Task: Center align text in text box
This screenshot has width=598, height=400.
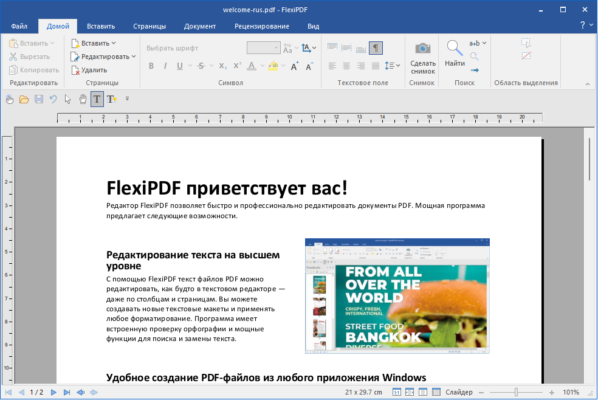Action: click(x=346, y=66)
